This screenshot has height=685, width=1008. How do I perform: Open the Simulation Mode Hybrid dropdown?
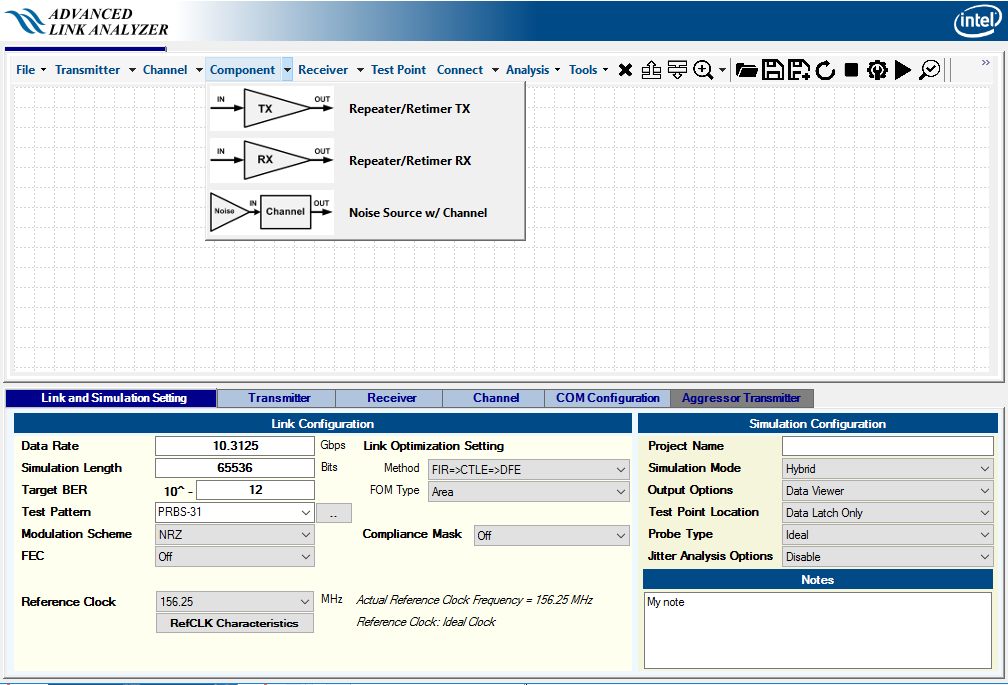pyautogui.click(x=986, y=469)
